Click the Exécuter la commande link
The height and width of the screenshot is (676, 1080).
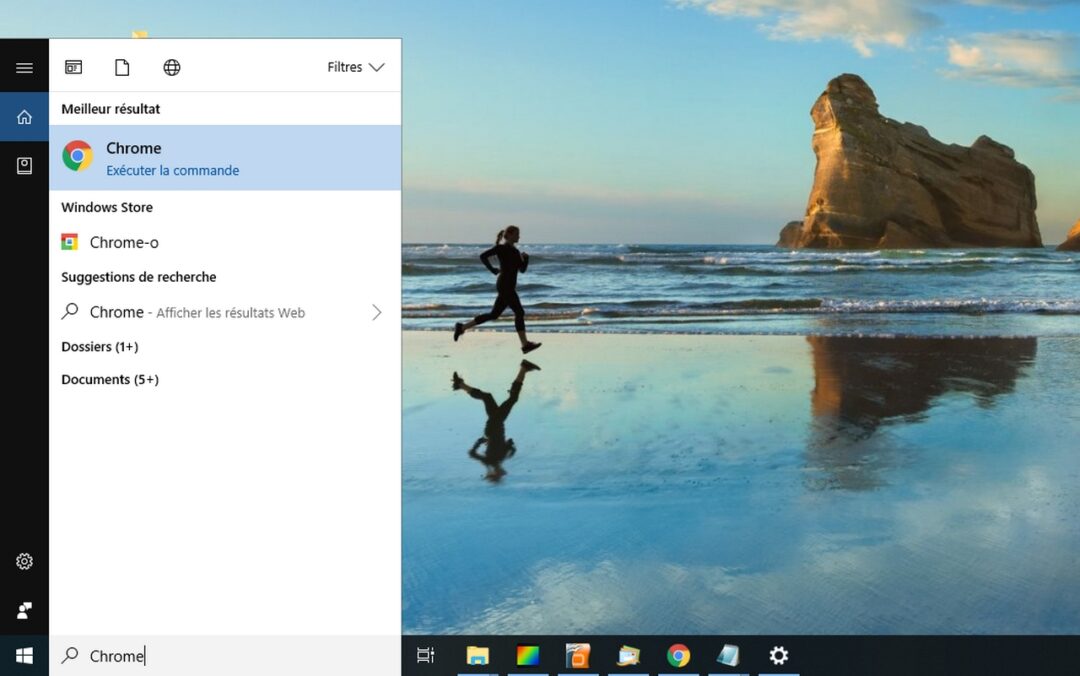(x=173, y=171)
